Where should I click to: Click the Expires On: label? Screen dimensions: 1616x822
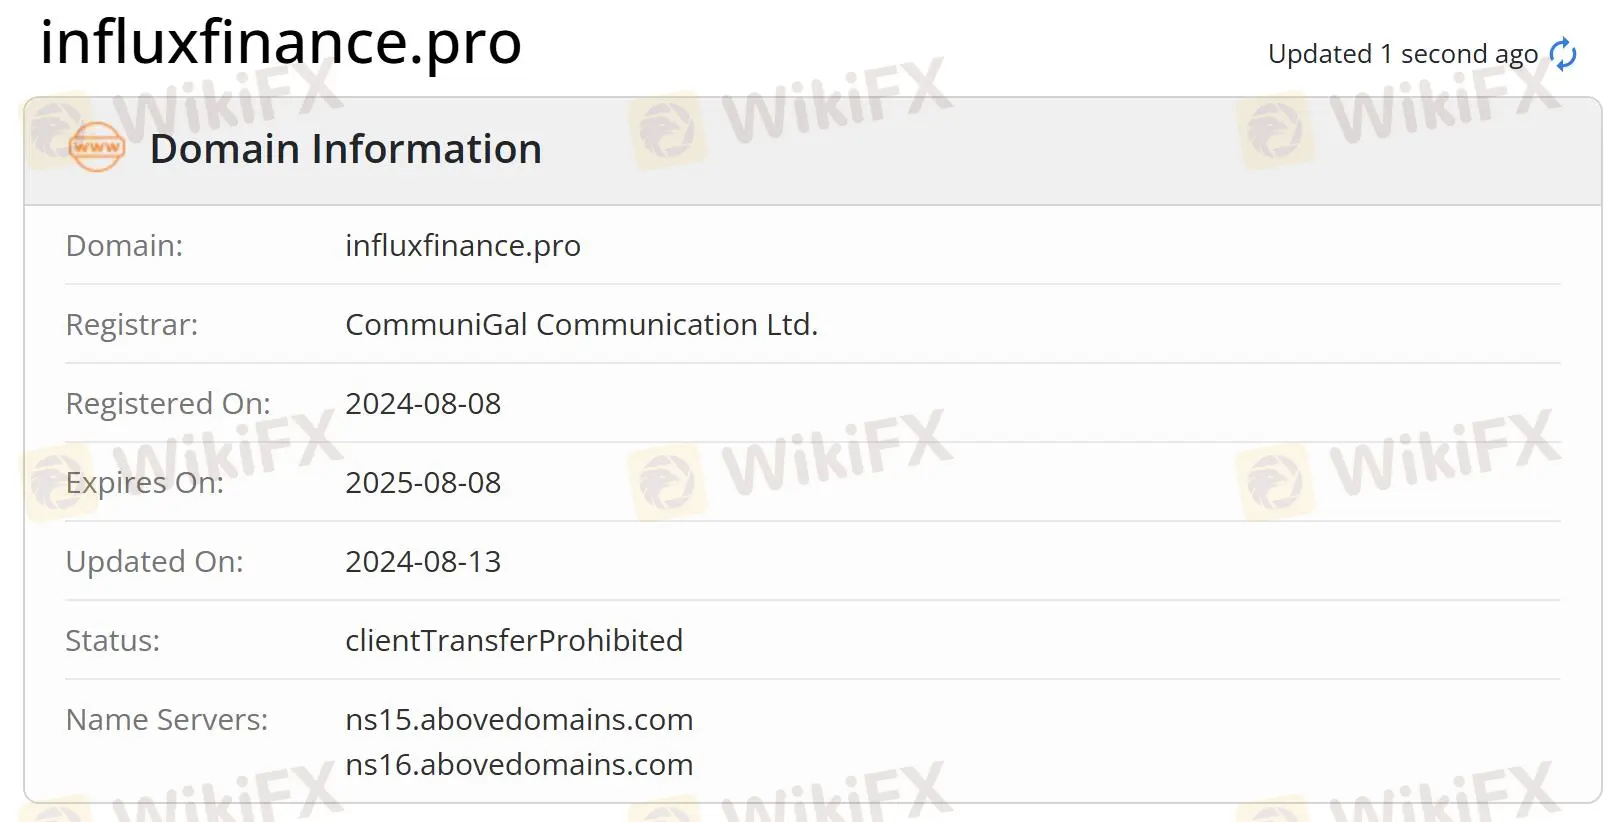(x=145, y=482)
